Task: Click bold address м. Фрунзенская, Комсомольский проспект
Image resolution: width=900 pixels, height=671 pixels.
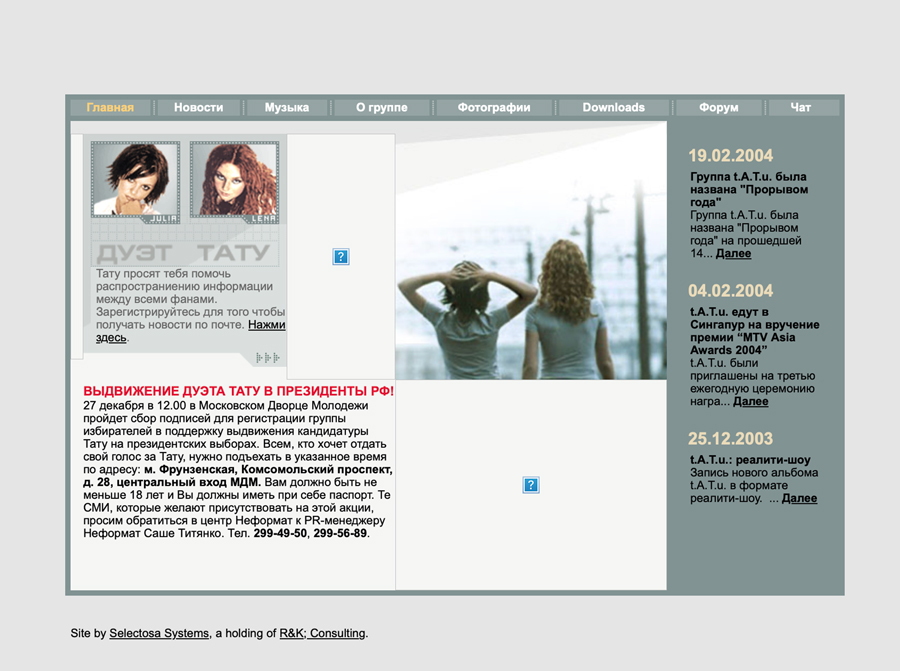Action: coord(269,470)
